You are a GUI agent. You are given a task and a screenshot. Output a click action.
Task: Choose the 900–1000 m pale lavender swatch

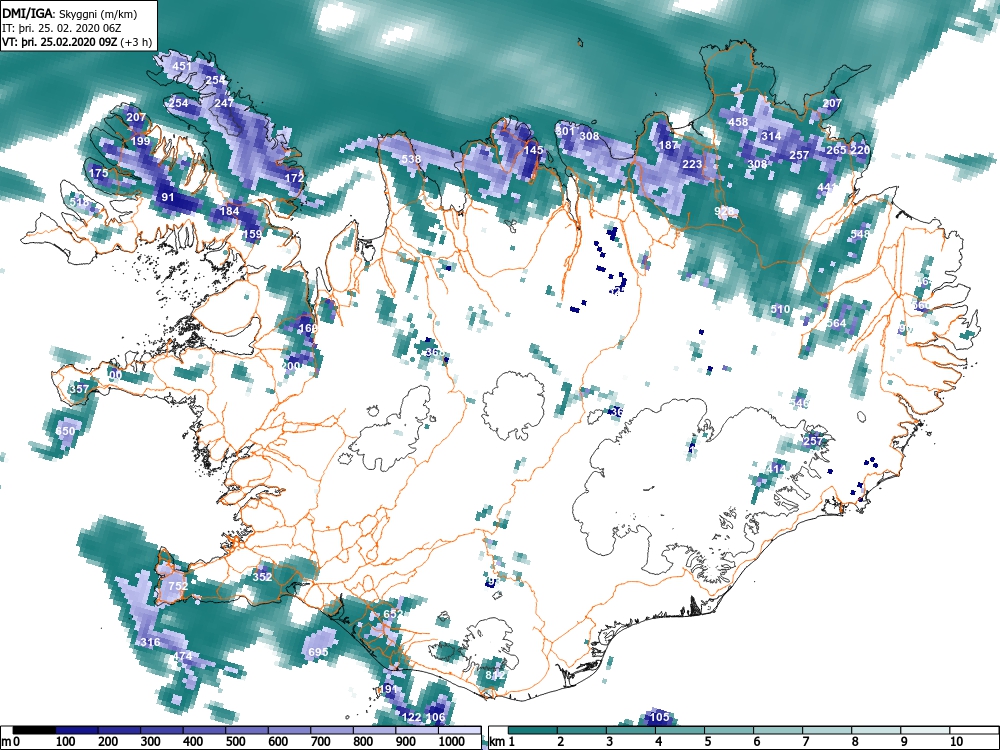pyautogui.click(x=417, y=730)
